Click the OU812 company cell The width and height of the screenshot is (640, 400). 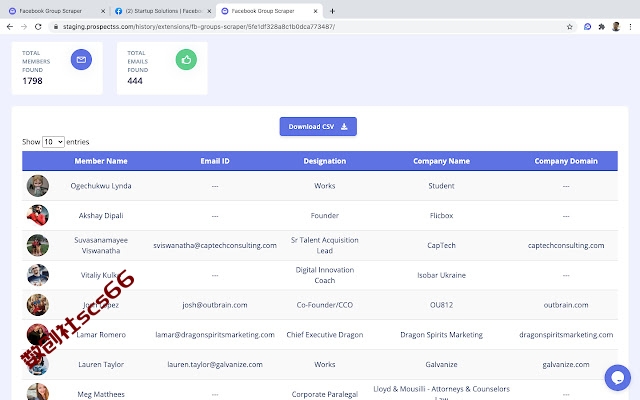click(x=441, y=305)
